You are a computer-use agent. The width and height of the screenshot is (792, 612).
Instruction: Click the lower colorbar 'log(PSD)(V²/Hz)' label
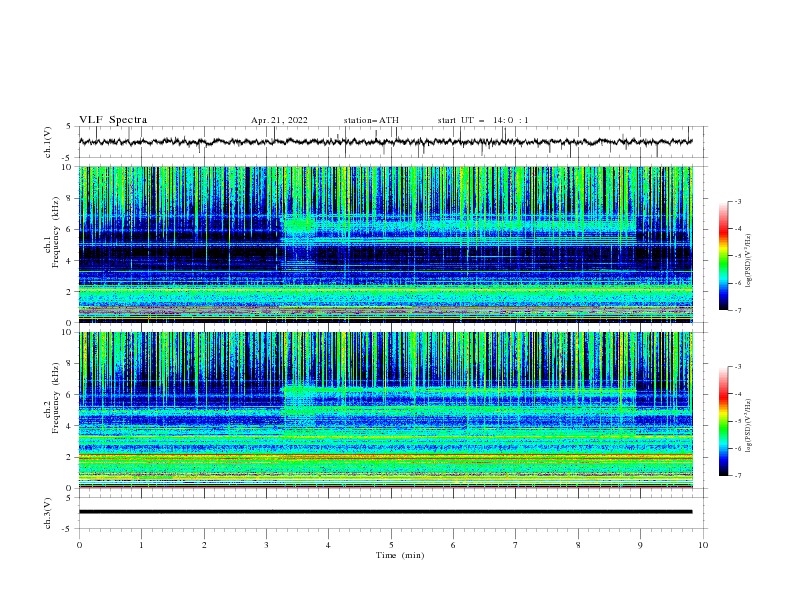pyautogui.click(x=749, y=426)
